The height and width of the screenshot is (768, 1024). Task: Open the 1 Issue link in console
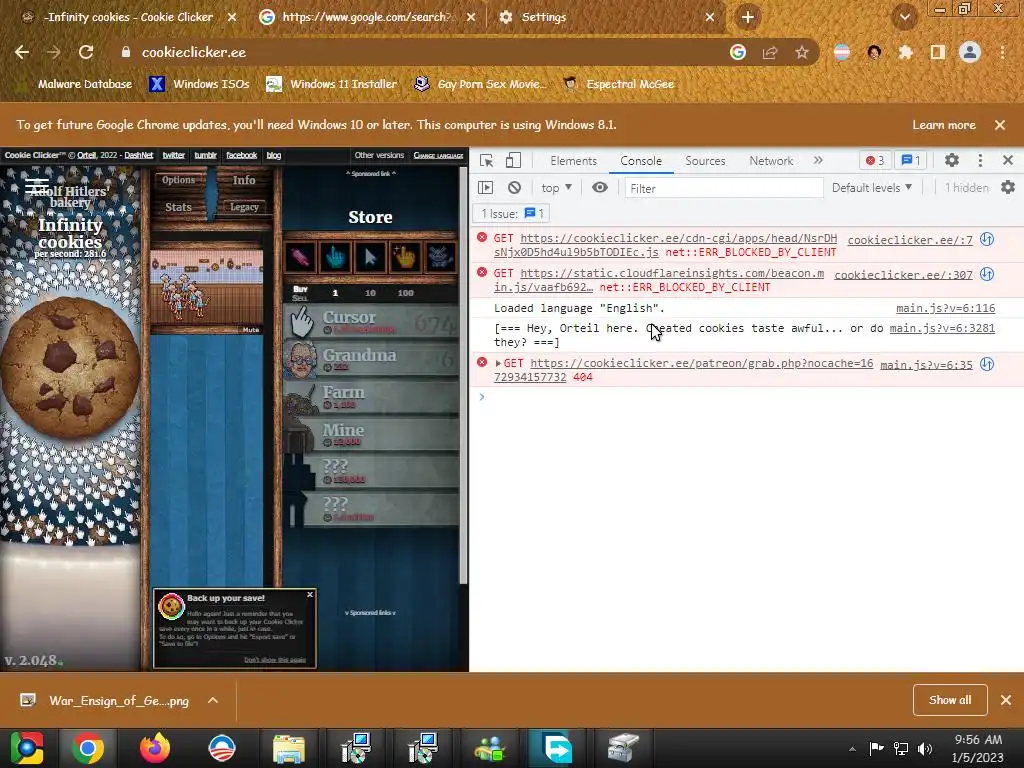[x=512, y=214]
